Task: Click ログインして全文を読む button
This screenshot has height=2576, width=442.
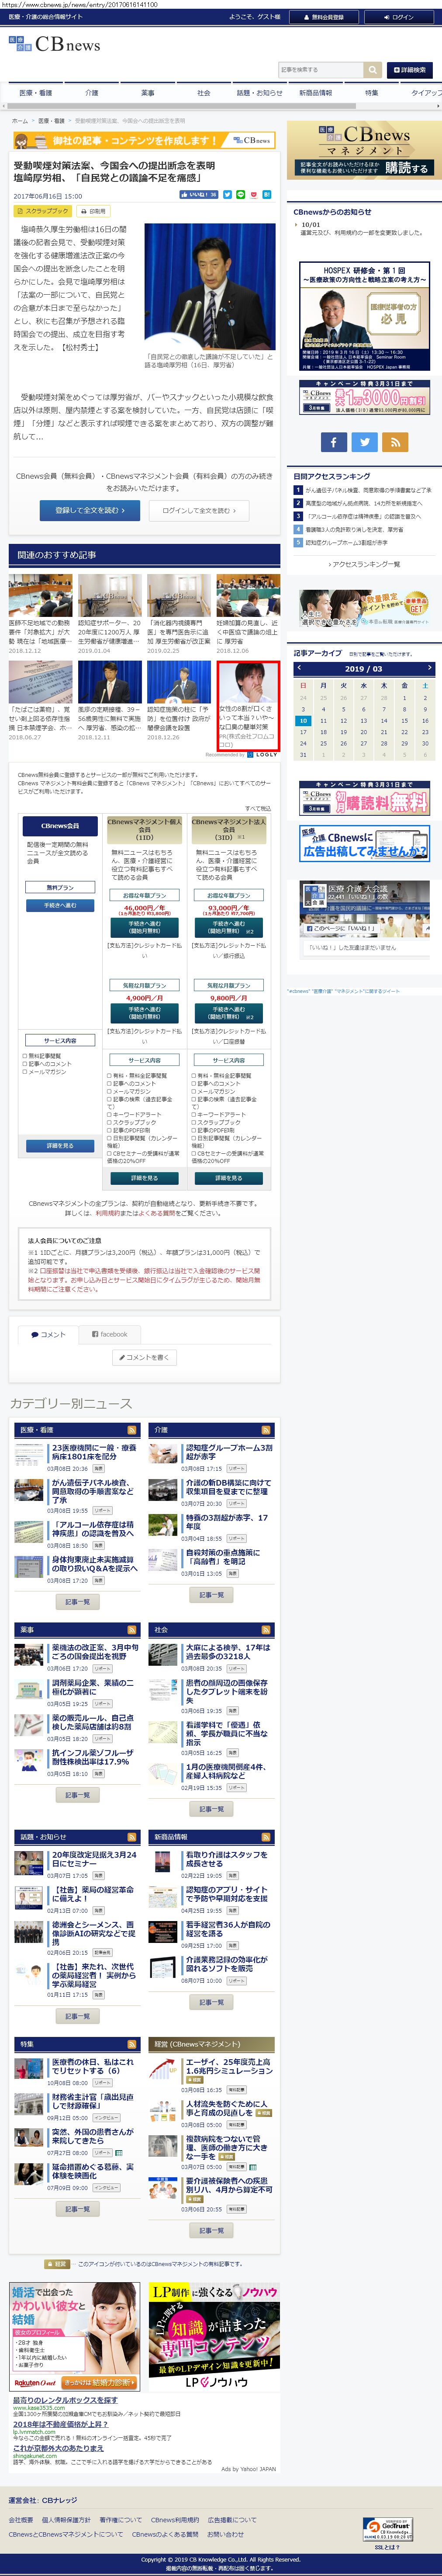Action: (199, 510)
